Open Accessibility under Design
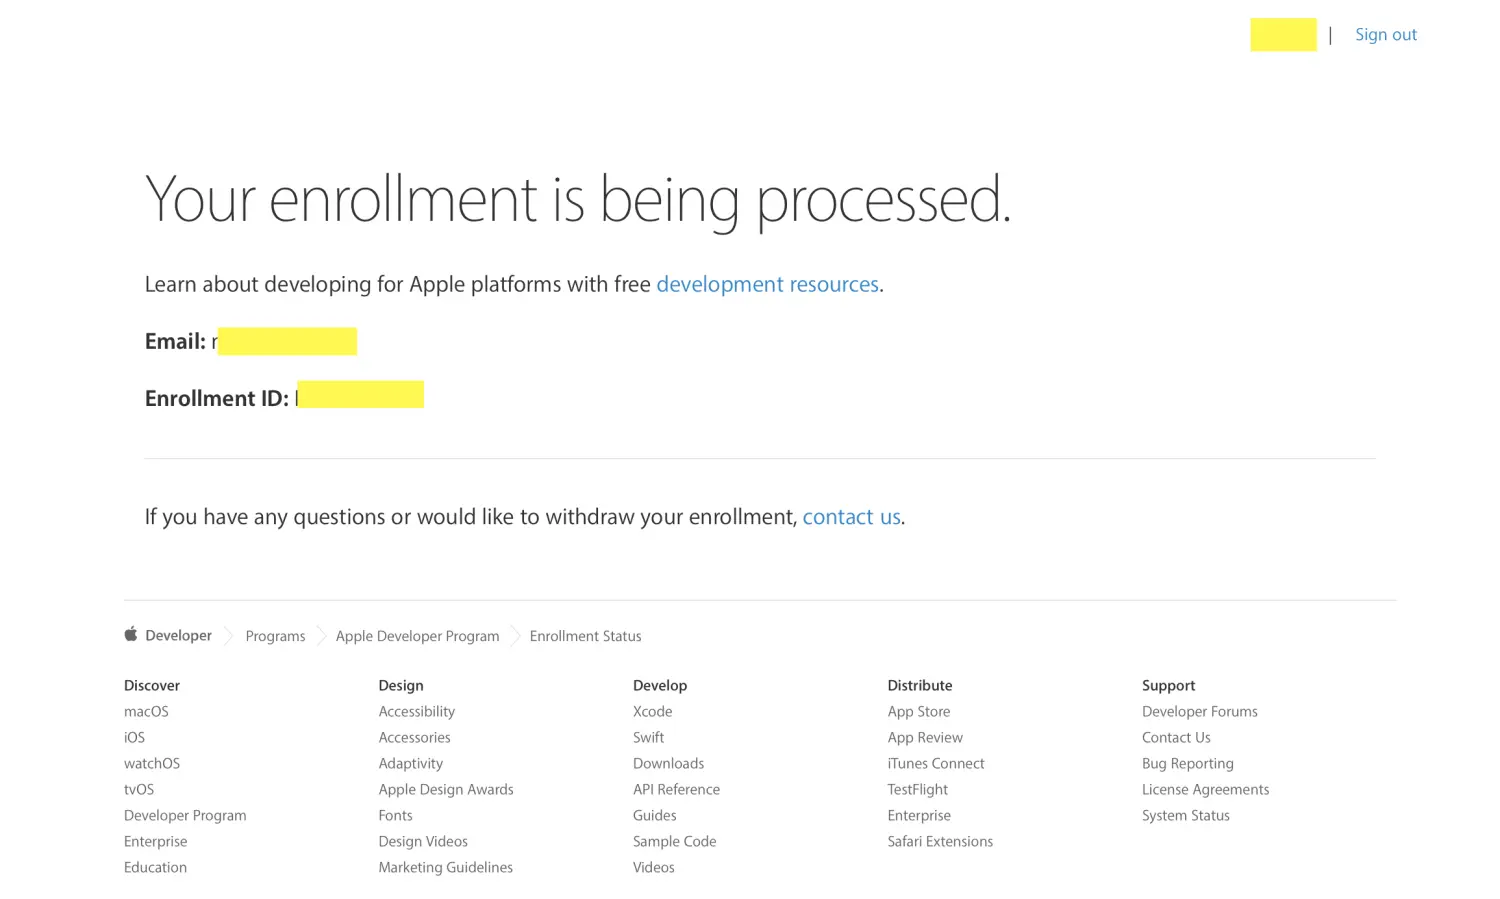 point(416,711)
